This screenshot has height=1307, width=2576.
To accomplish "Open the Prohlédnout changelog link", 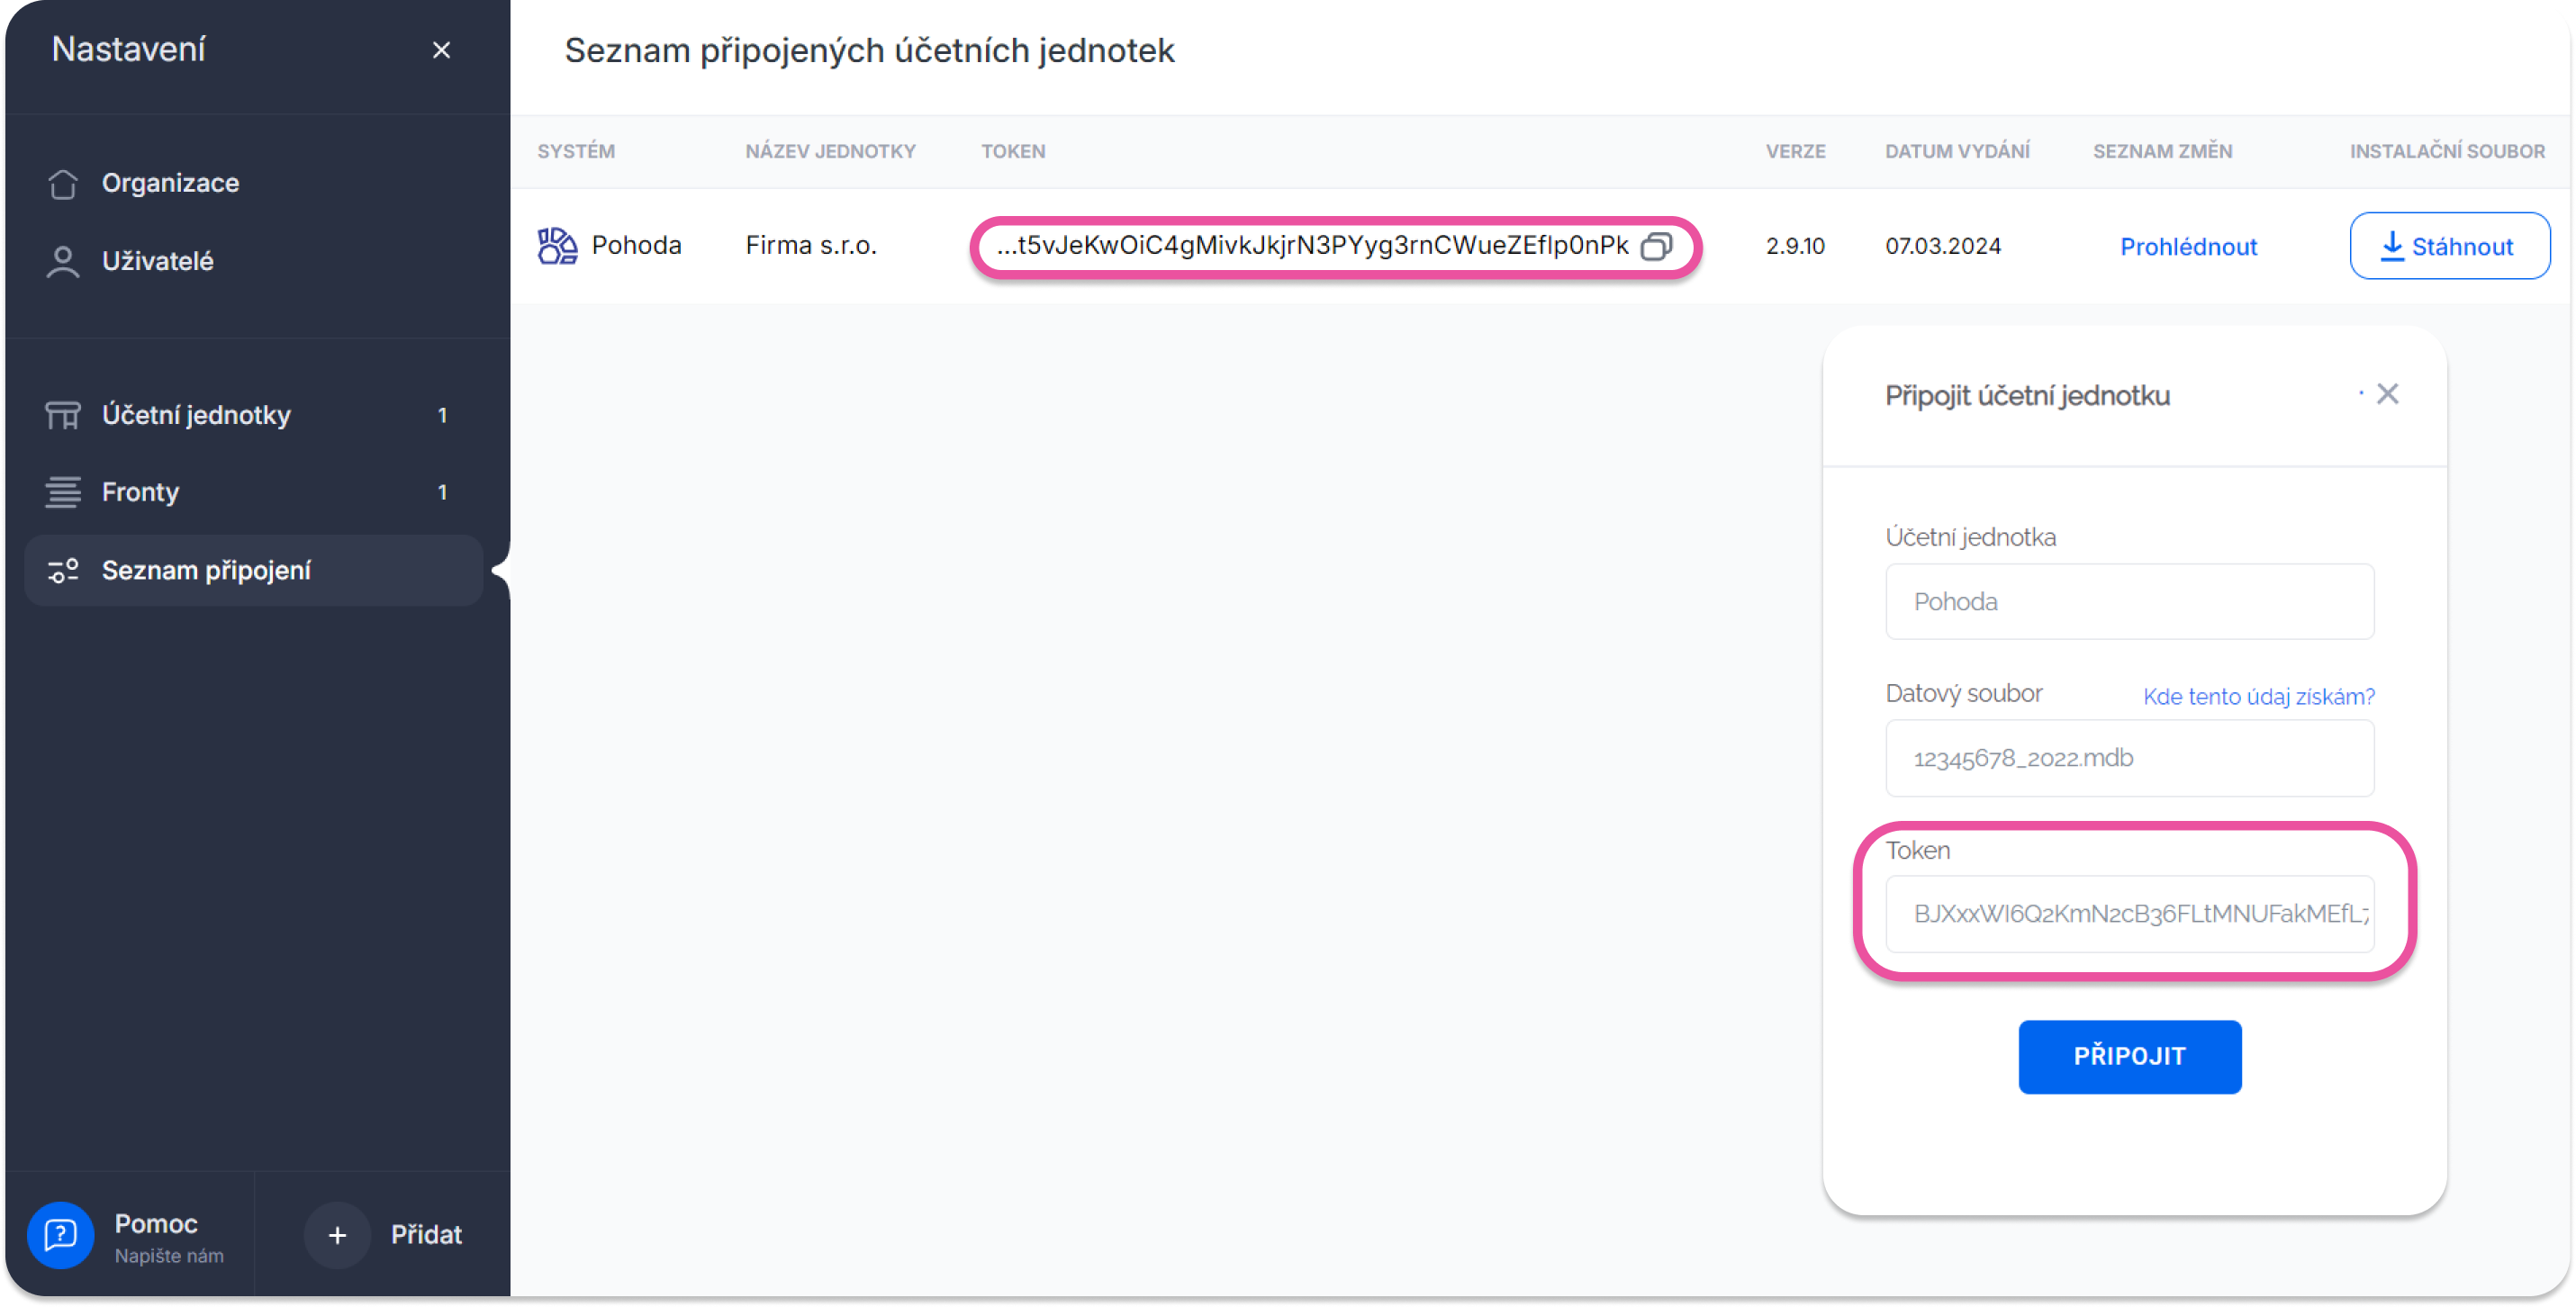I will (x=2188, y=247).
